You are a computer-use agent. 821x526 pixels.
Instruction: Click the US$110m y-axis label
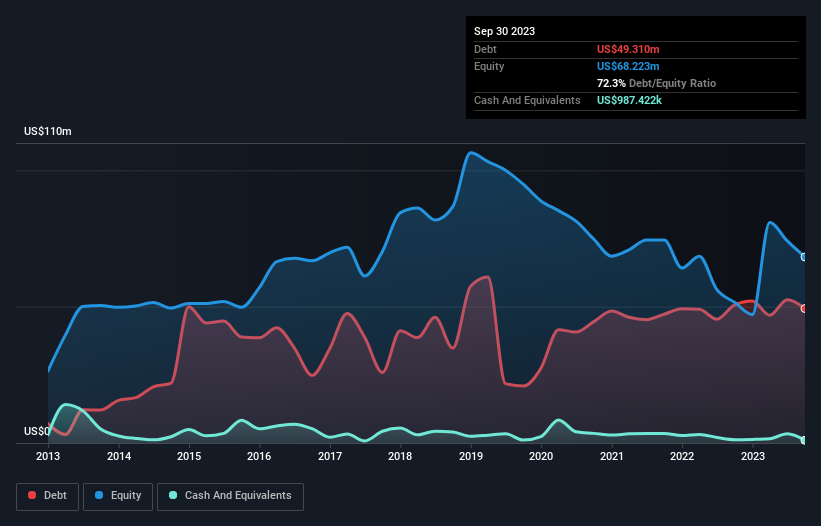(48, 132)
